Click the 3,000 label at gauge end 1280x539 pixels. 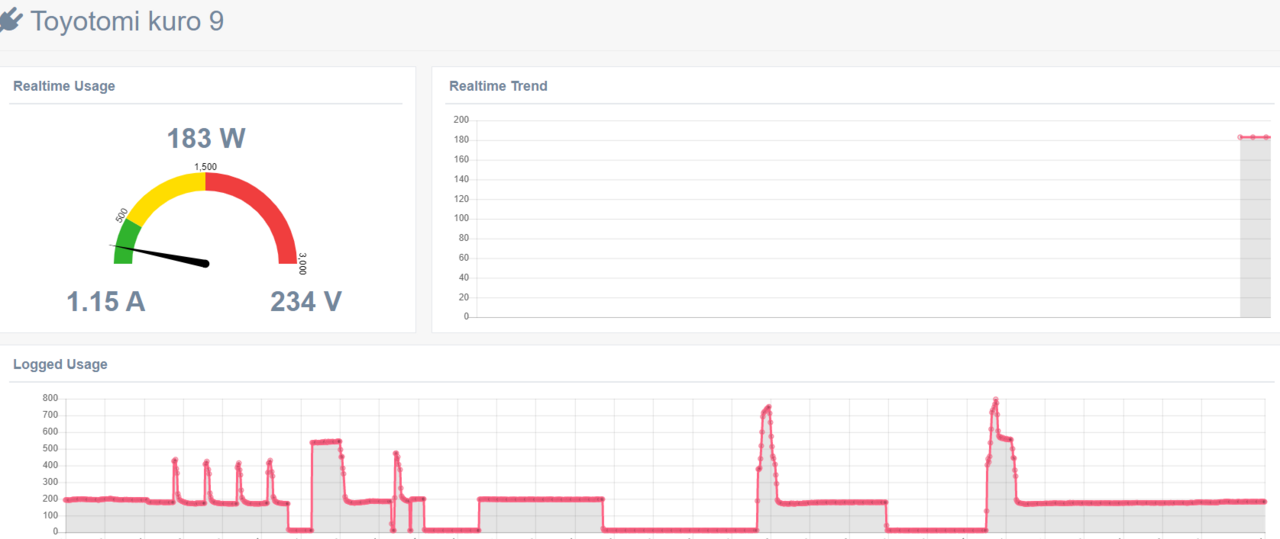coord(302,263)
